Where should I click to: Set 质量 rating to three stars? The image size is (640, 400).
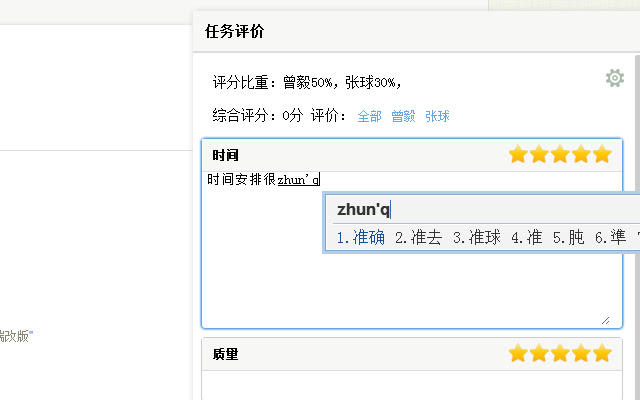coord(560,353)
